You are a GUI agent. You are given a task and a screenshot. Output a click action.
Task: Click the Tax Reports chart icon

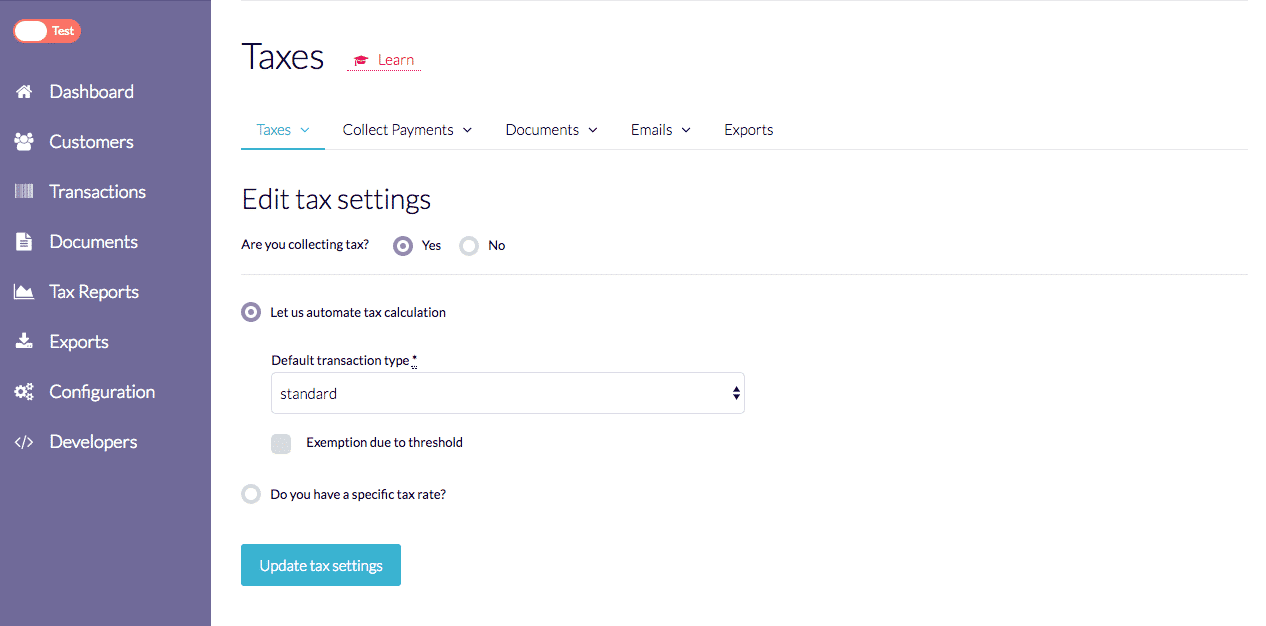tap(24, 292)
